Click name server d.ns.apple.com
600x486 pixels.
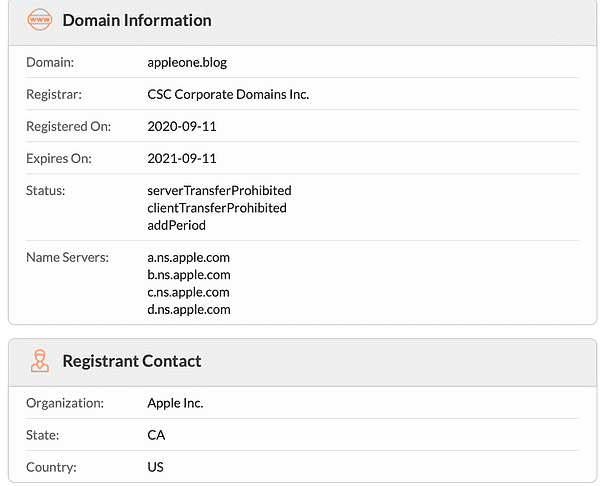pyautogui.click(x=189, y=310)
